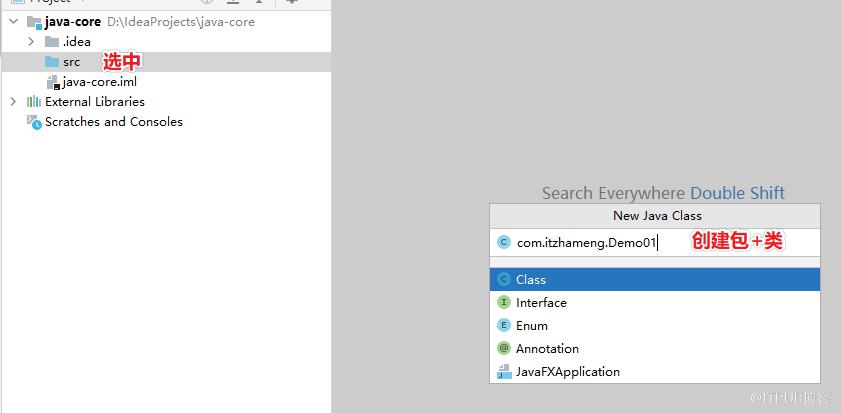Click the java-core.iml file icon

(53, 82)
